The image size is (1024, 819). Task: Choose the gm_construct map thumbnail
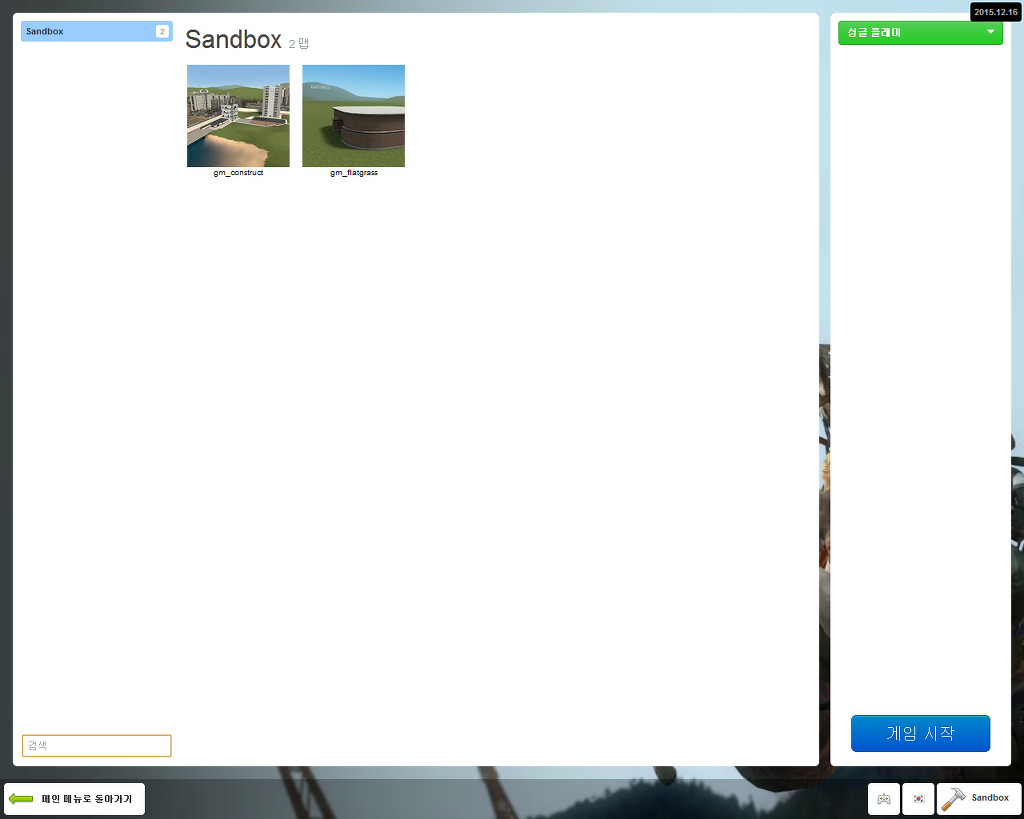[238, 116]
